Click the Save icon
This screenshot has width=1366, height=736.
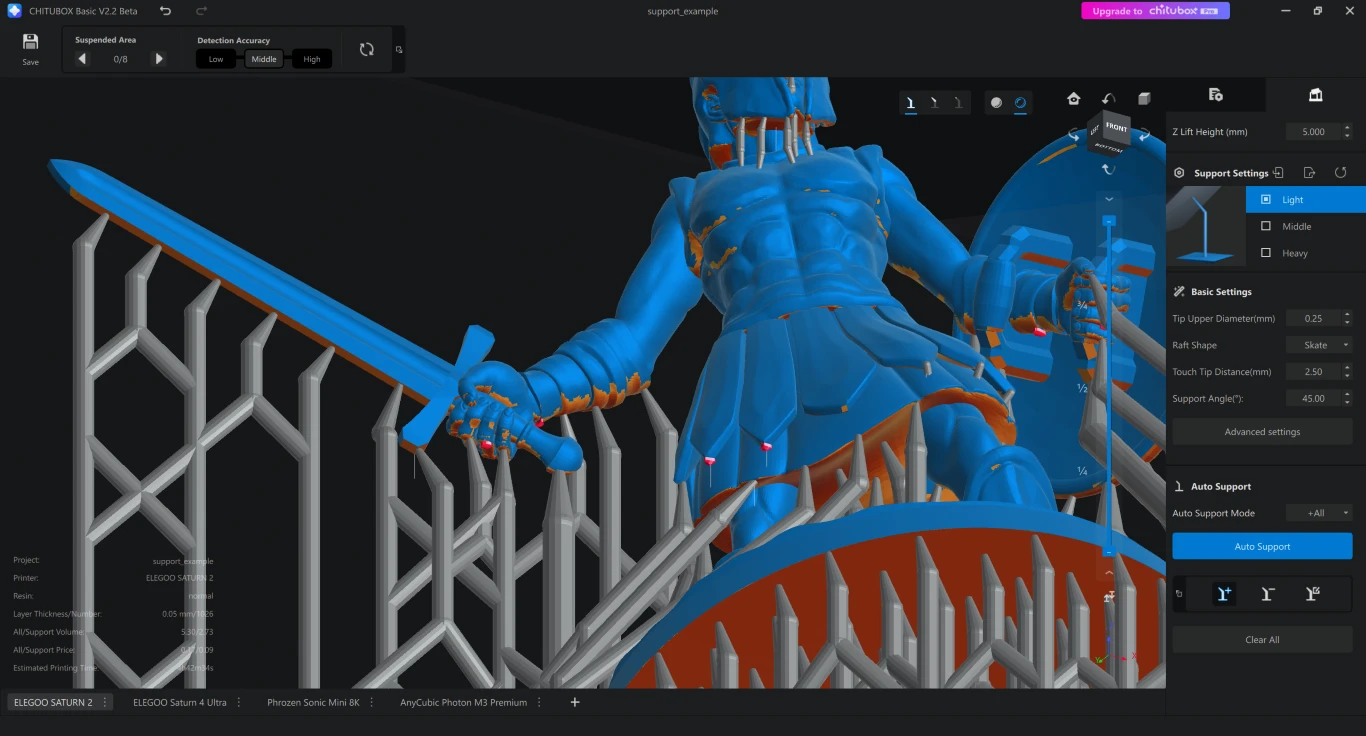coord(30,42)
